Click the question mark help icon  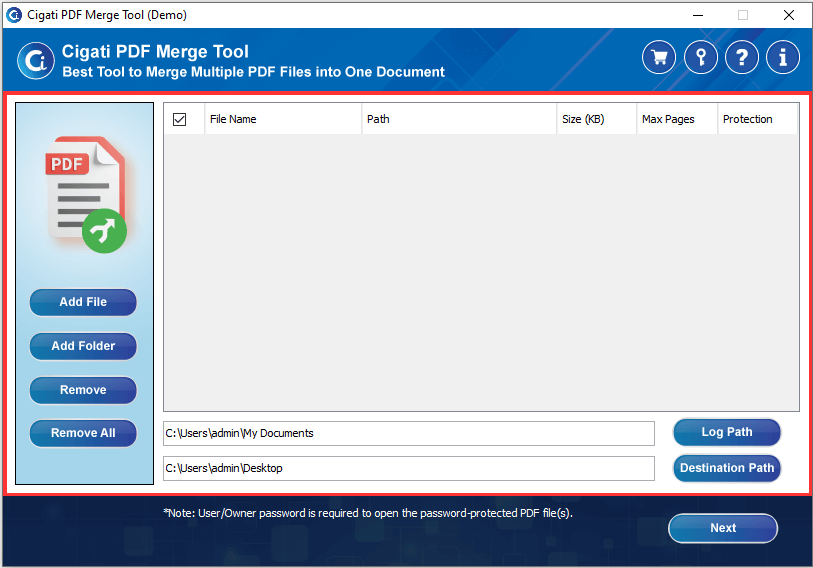click(x=742, y=57)
